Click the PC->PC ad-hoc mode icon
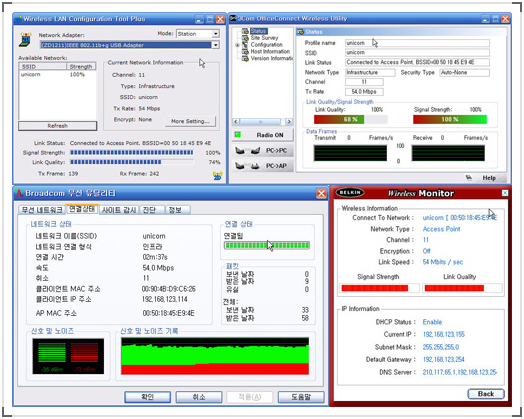Screen dimensions: 524x419 pos(248,151)
